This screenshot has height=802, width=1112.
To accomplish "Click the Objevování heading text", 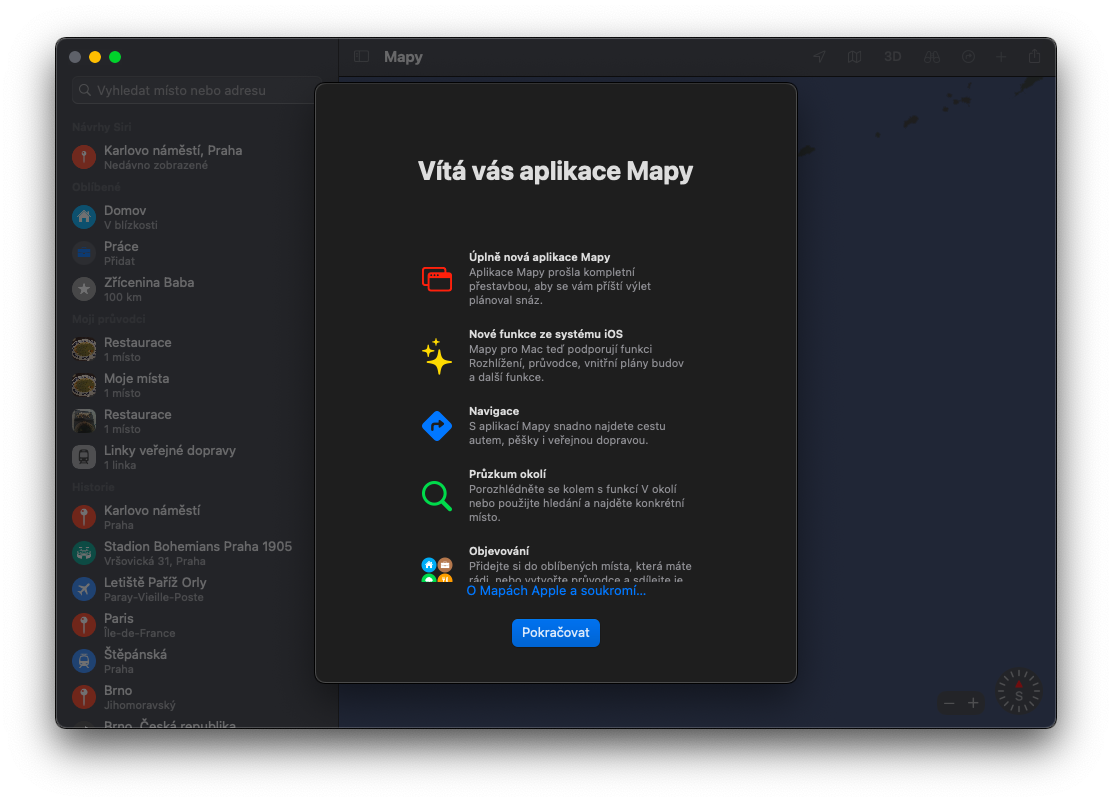I will tap(499, 551).
